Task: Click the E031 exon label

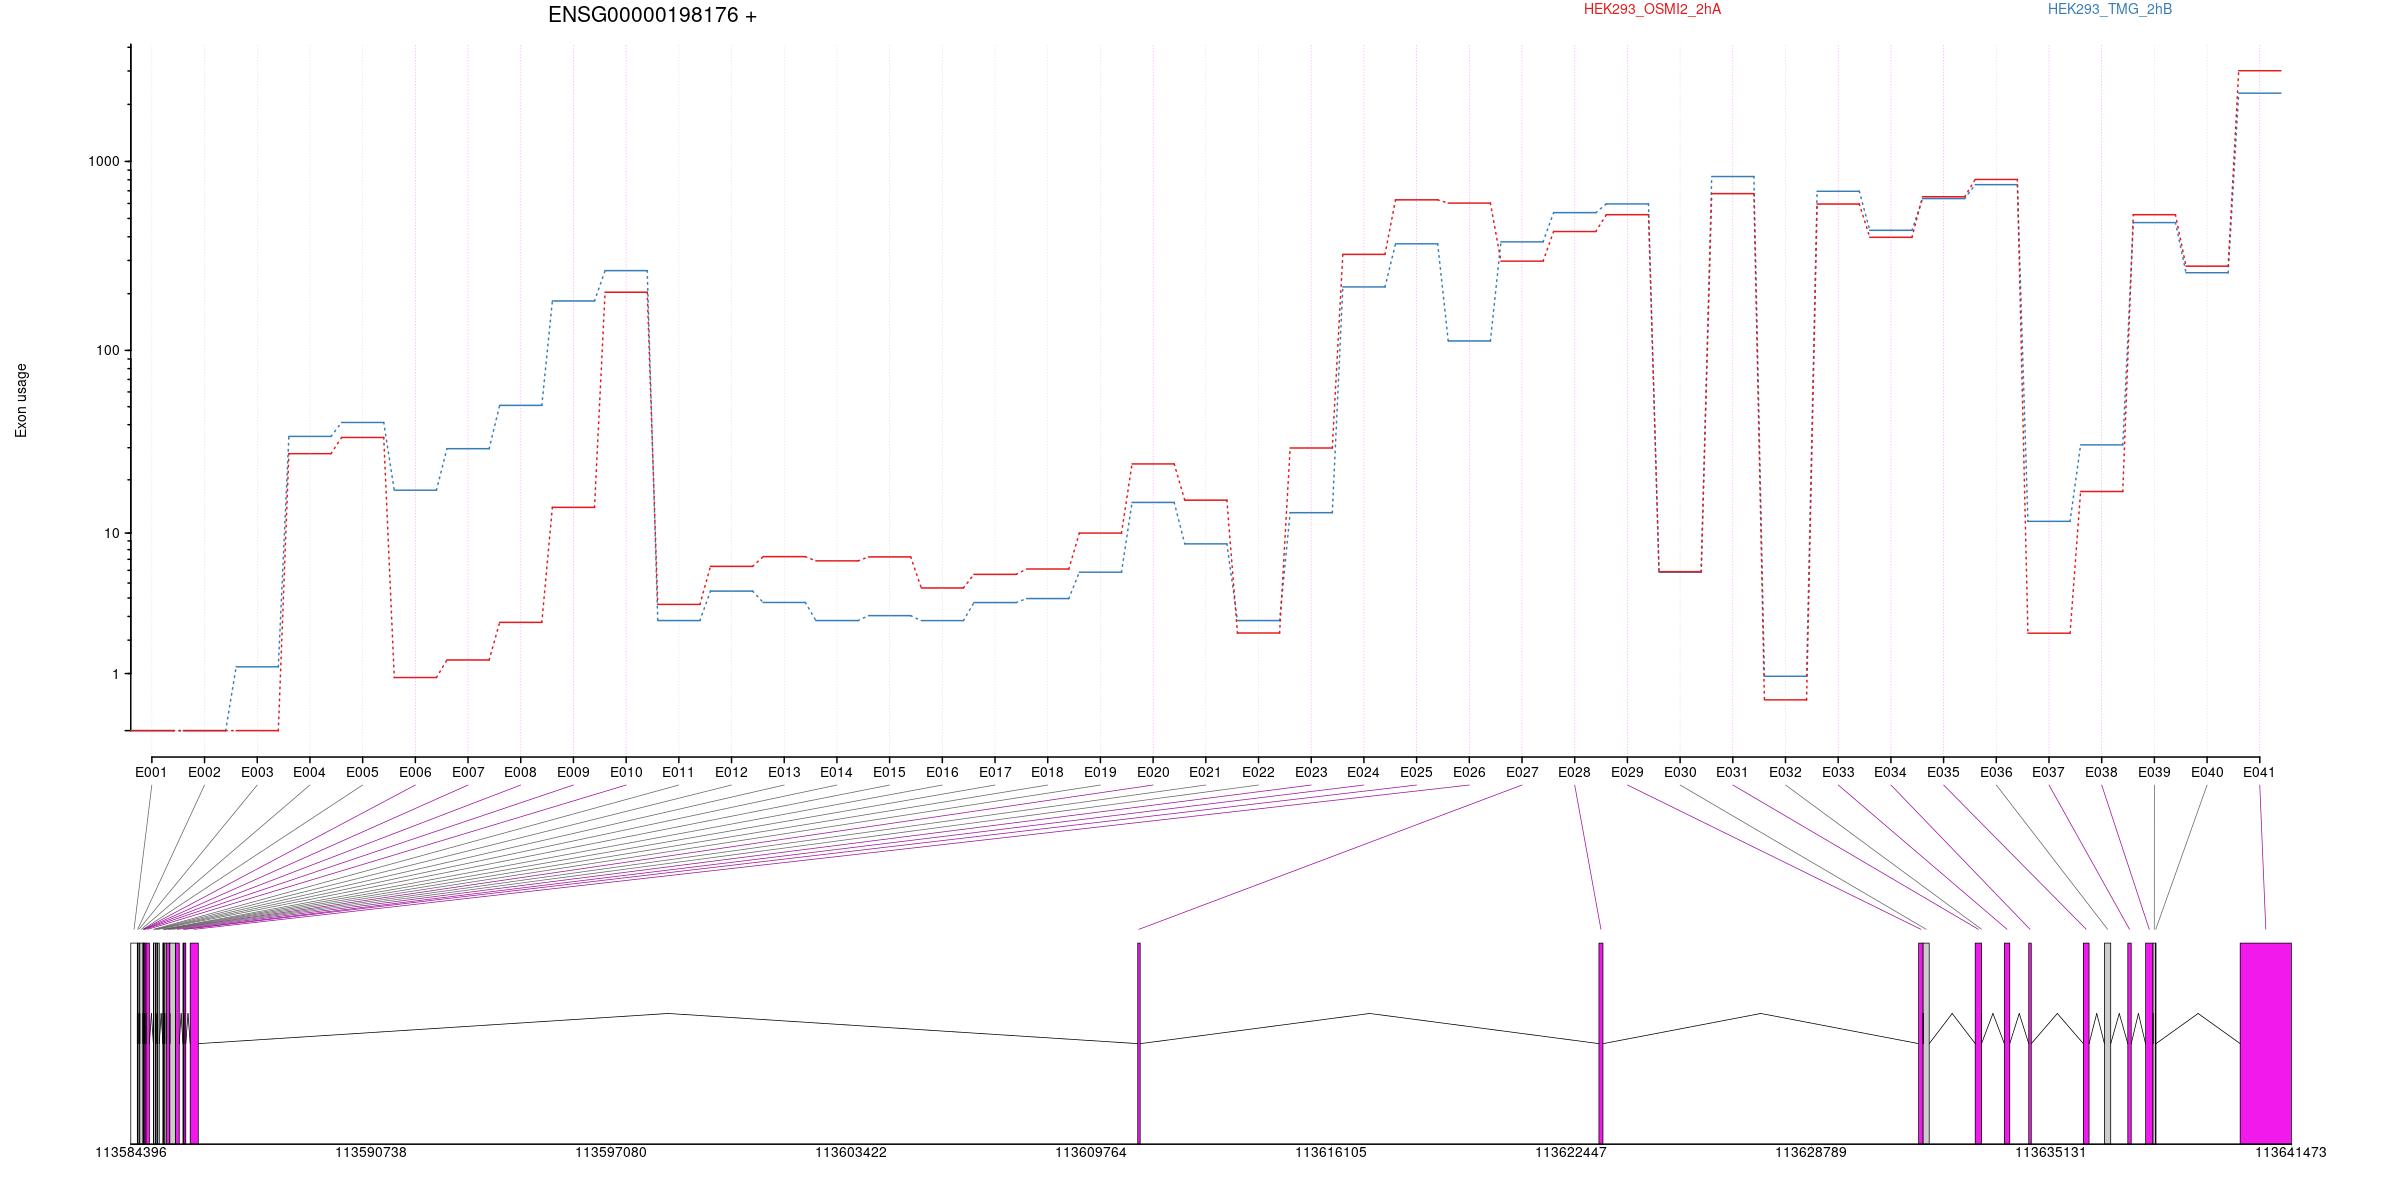Action: (x=1732, y=772)
